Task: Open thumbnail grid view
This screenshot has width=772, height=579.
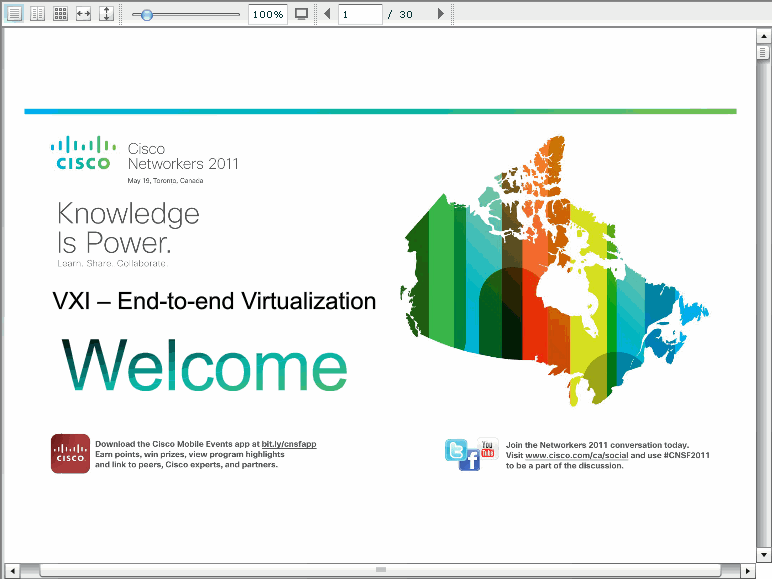Action: [x=61, y=14]
